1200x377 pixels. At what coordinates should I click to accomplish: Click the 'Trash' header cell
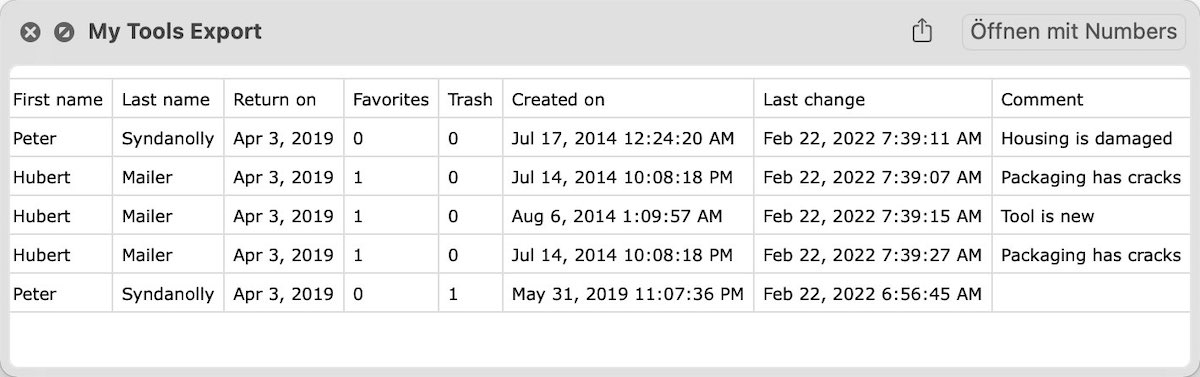[x=470, y=99]
